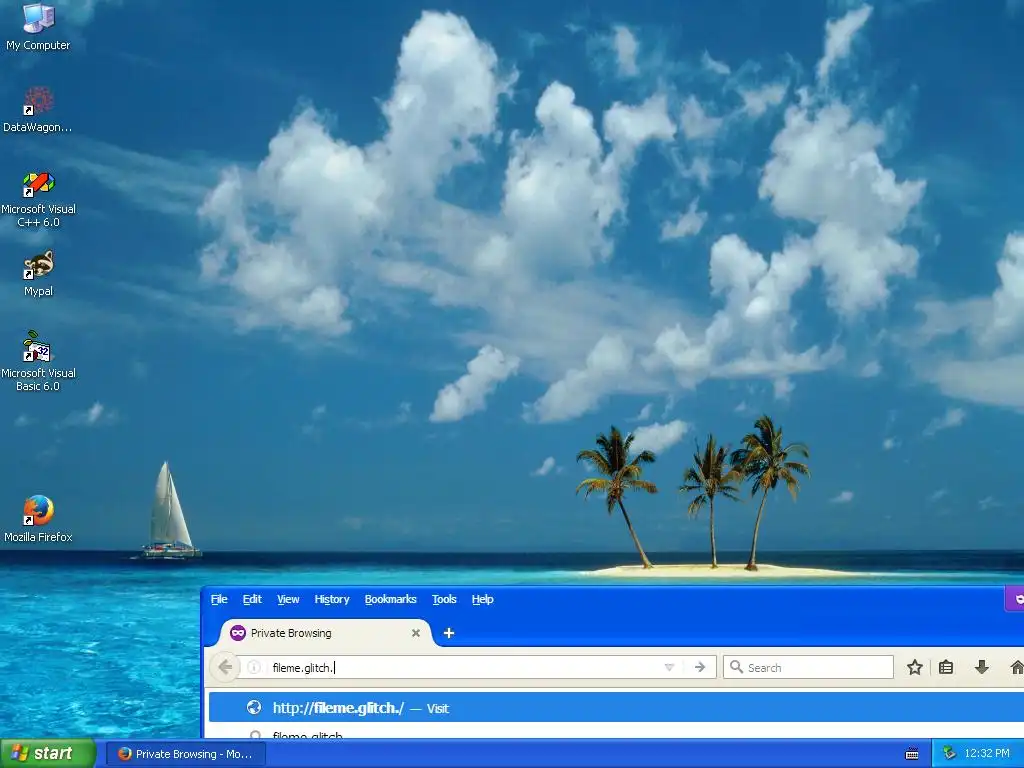Close the Private Browsing tab
The image size is (1024, 768).
[x=415, y=633]
